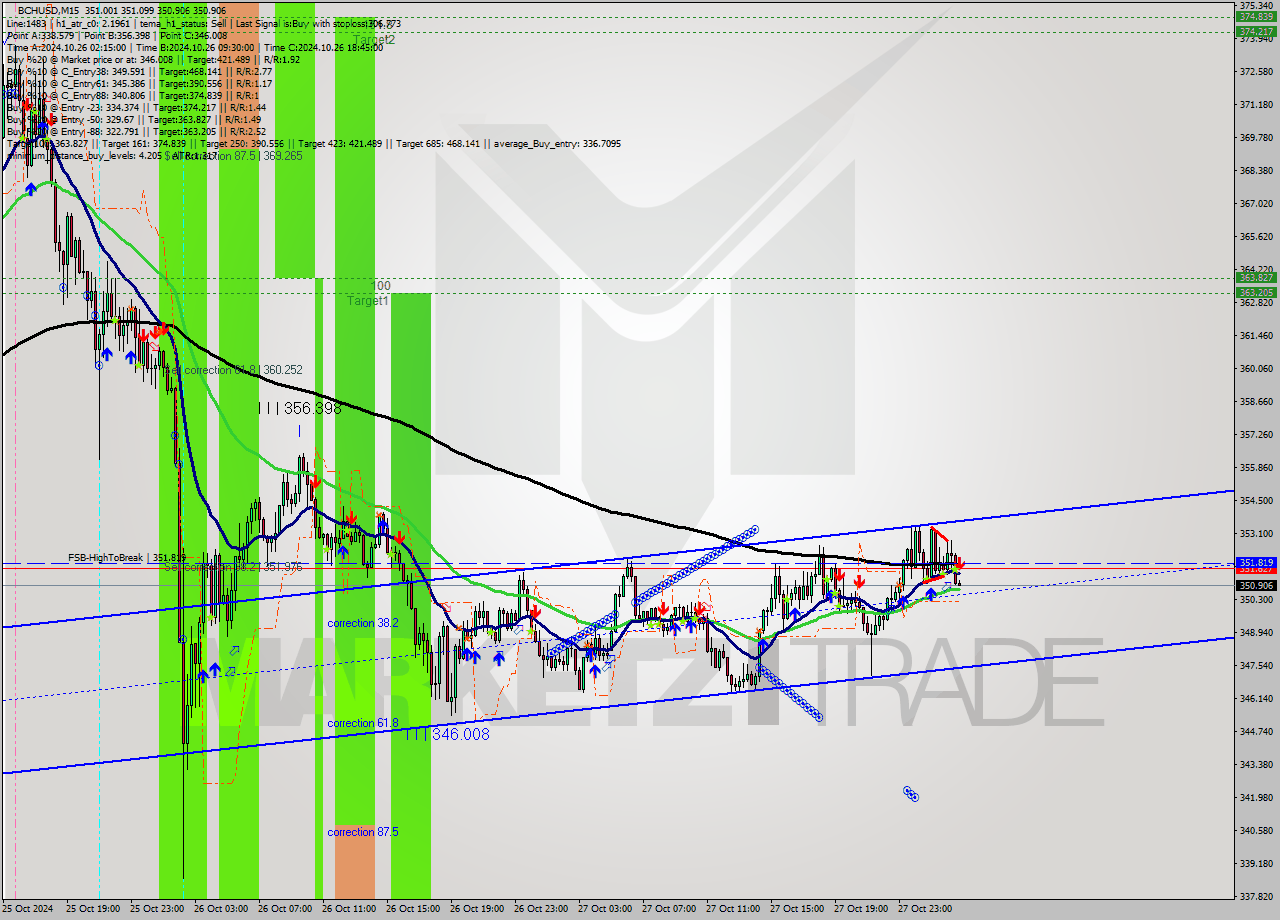Viewport: 1280px width, 920px height.
Task: Click the '26 Oct 15:00' time axis label
Action: 412,909
